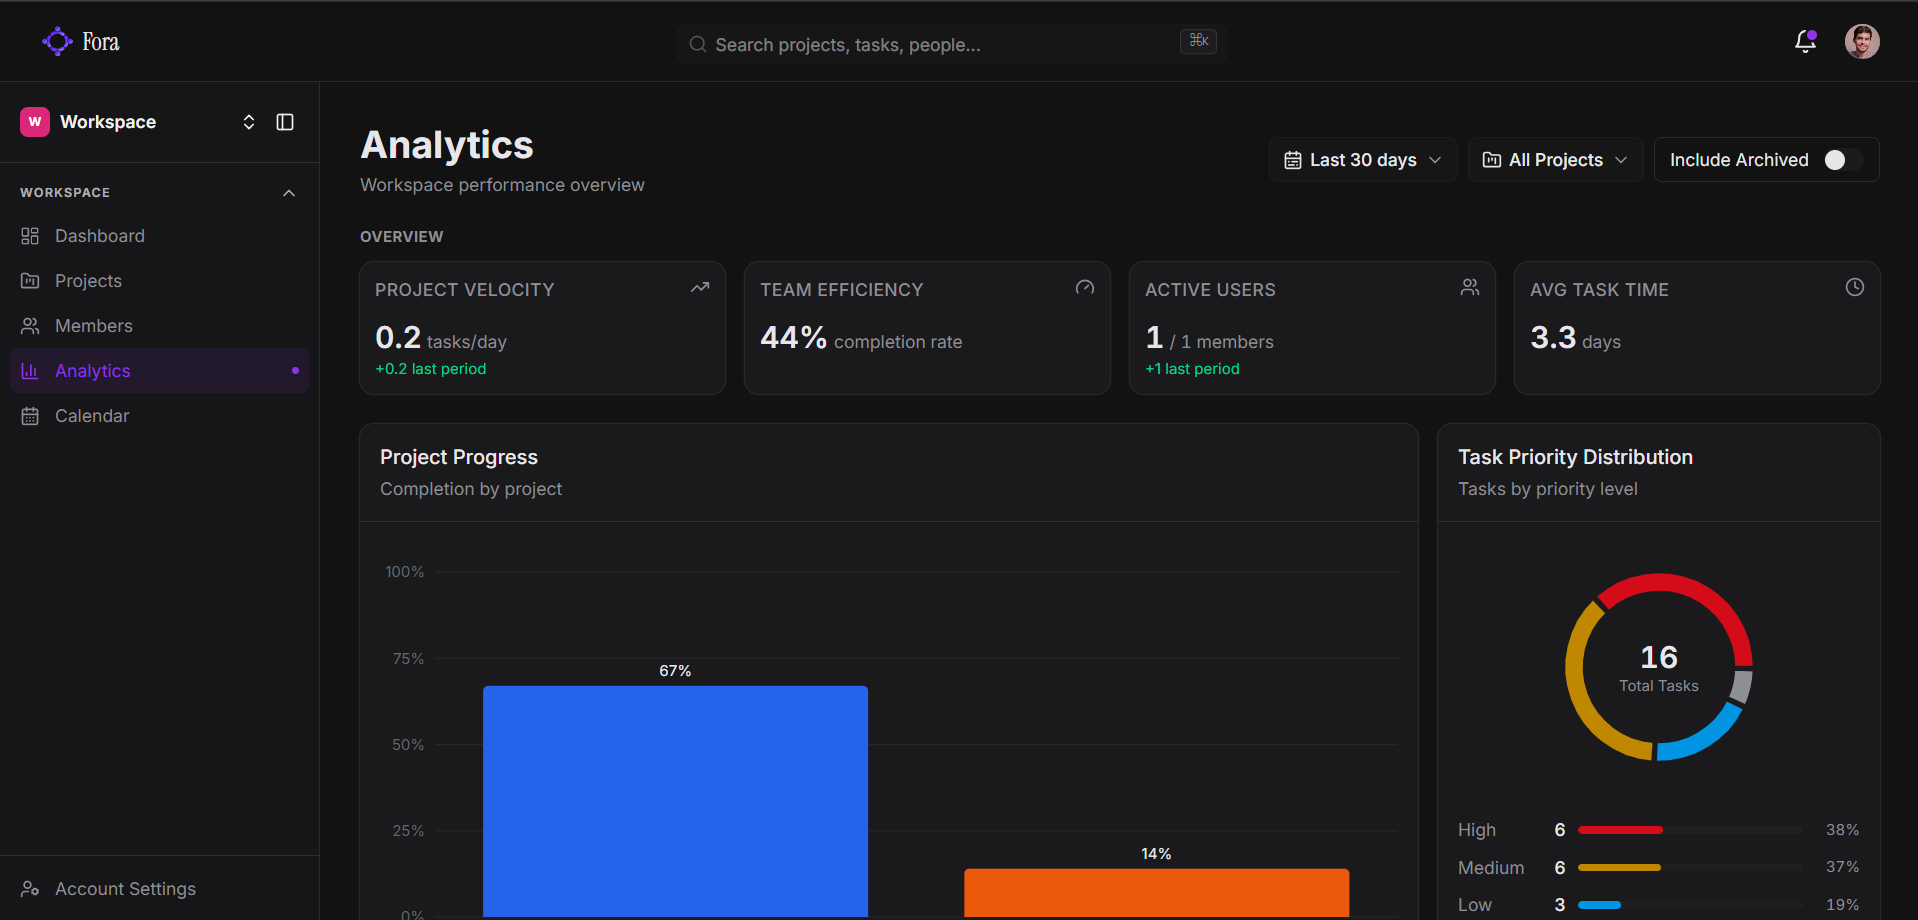This screenshot has height=920, width=1918.
Task: Click the Analytics bar chart icon
Action: coord(30,371)
